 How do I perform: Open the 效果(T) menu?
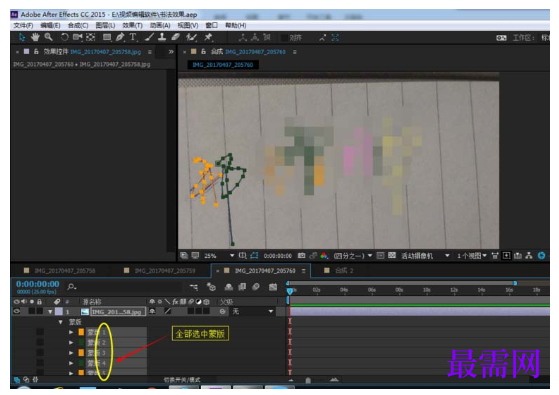coord(132,25)
